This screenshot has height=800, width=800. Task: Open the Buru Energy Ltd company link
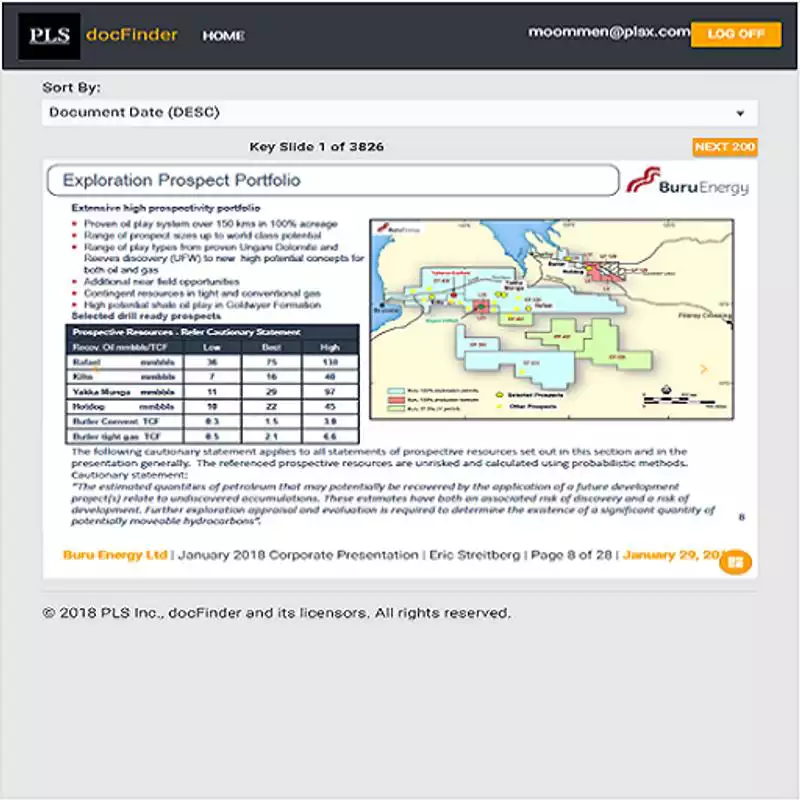tap(115, 555)
